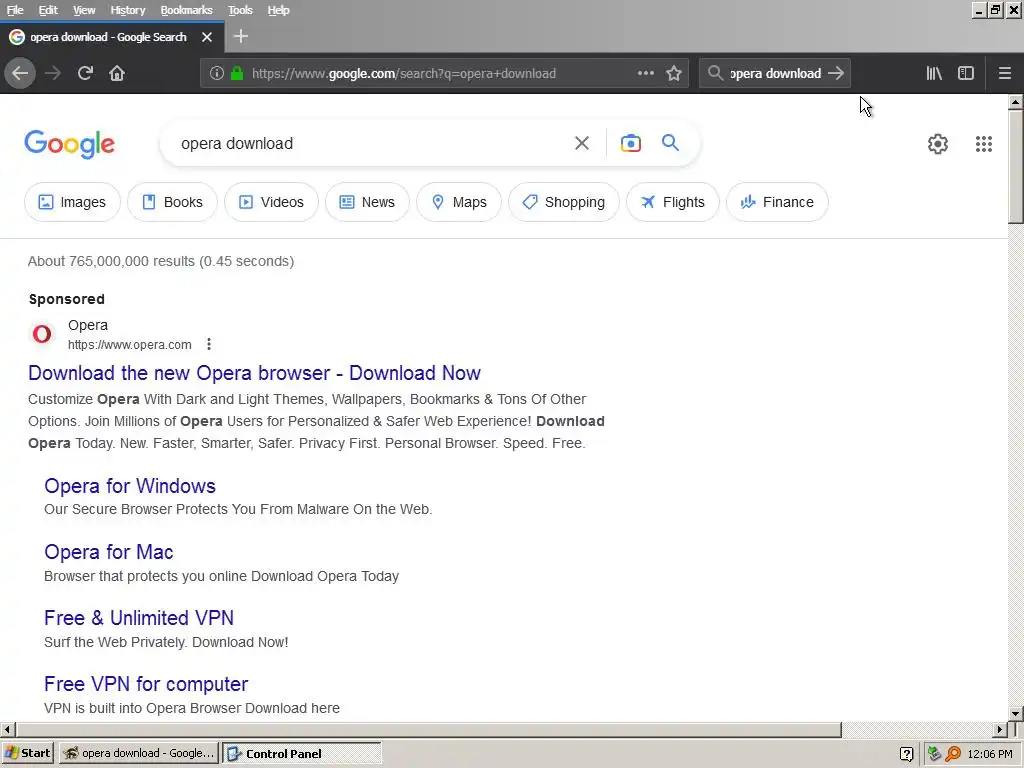Click the forward navigation arrow

[53, 73]
